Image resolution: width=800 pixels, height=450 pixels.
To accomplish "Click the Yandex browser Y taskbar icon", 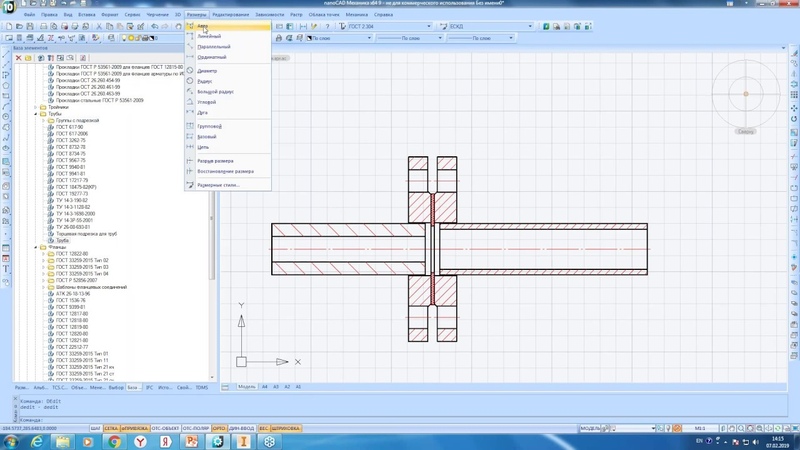I will pos(140,441).
